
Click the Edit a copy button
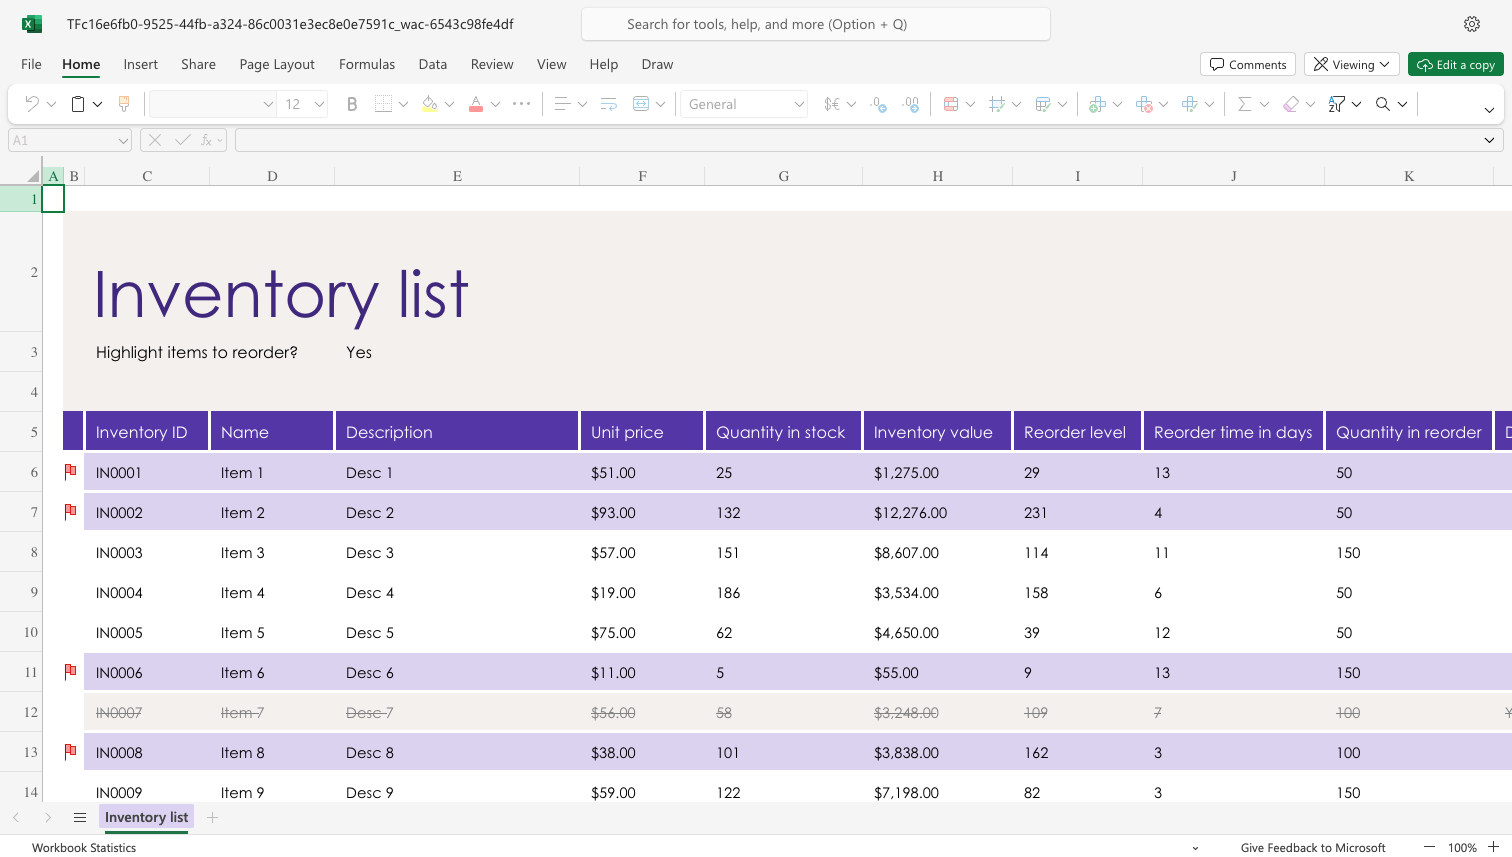tap(1456, 63)
